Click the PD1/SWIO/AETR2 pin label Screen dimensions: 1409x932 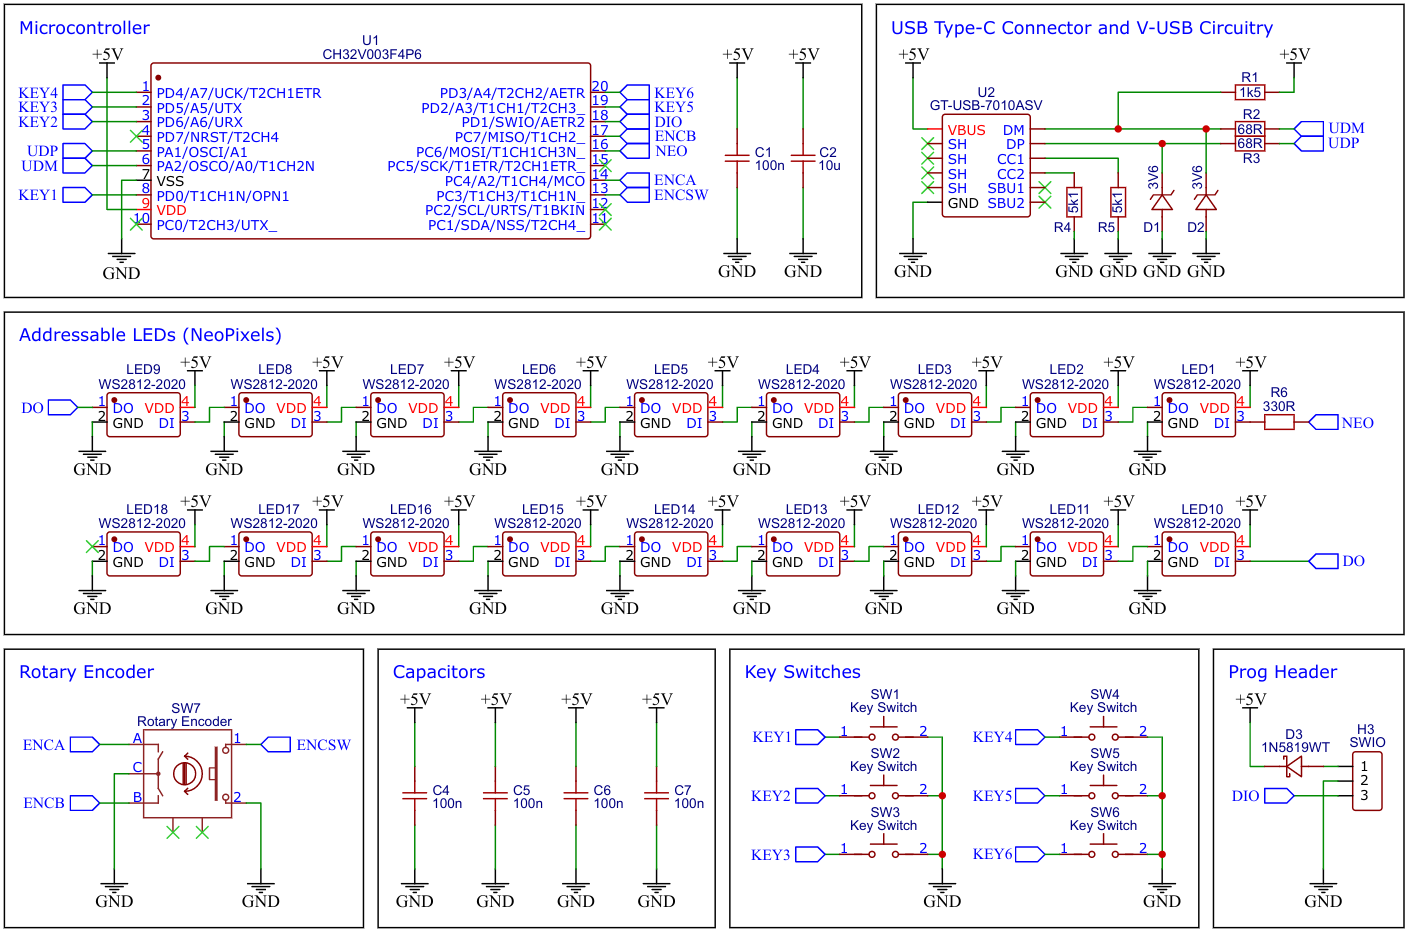[x=523, y=122]
